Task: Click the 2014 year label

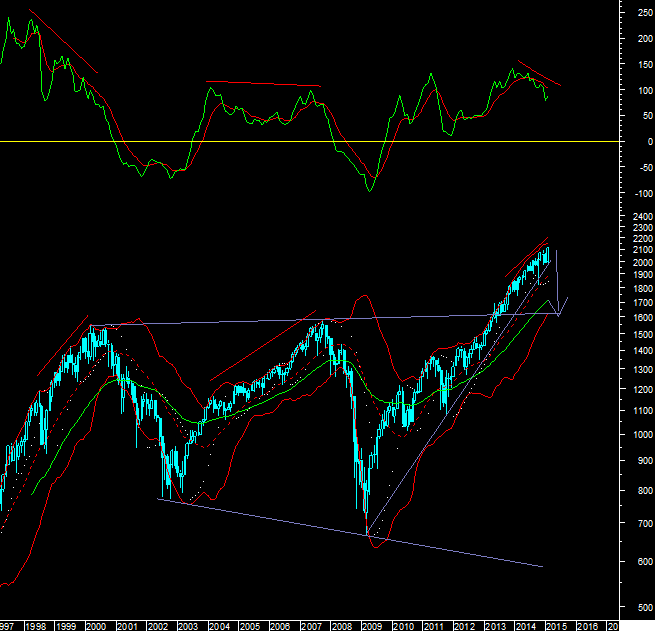Action: click(526, 626)
